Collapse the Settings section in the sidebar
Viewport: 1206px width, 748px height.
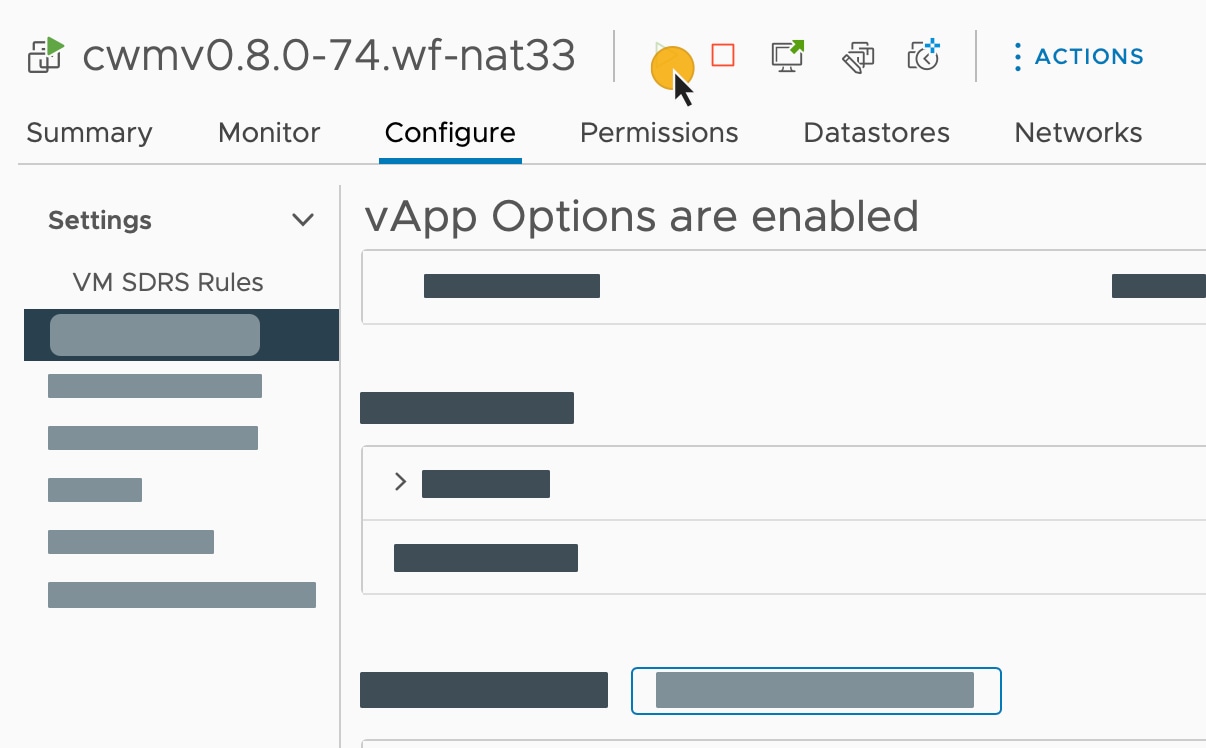[x=303, y=219]
